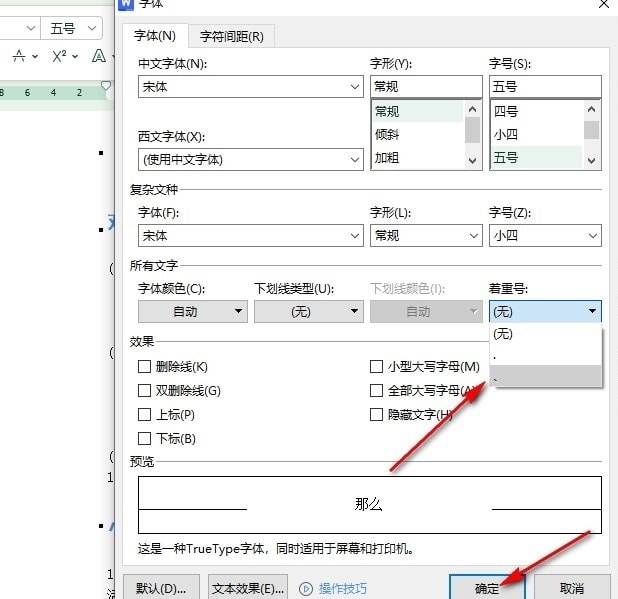Click the down arrow of the 字号 list scrollbar
Screen dimensions: 618x599
tap(592, 161)
